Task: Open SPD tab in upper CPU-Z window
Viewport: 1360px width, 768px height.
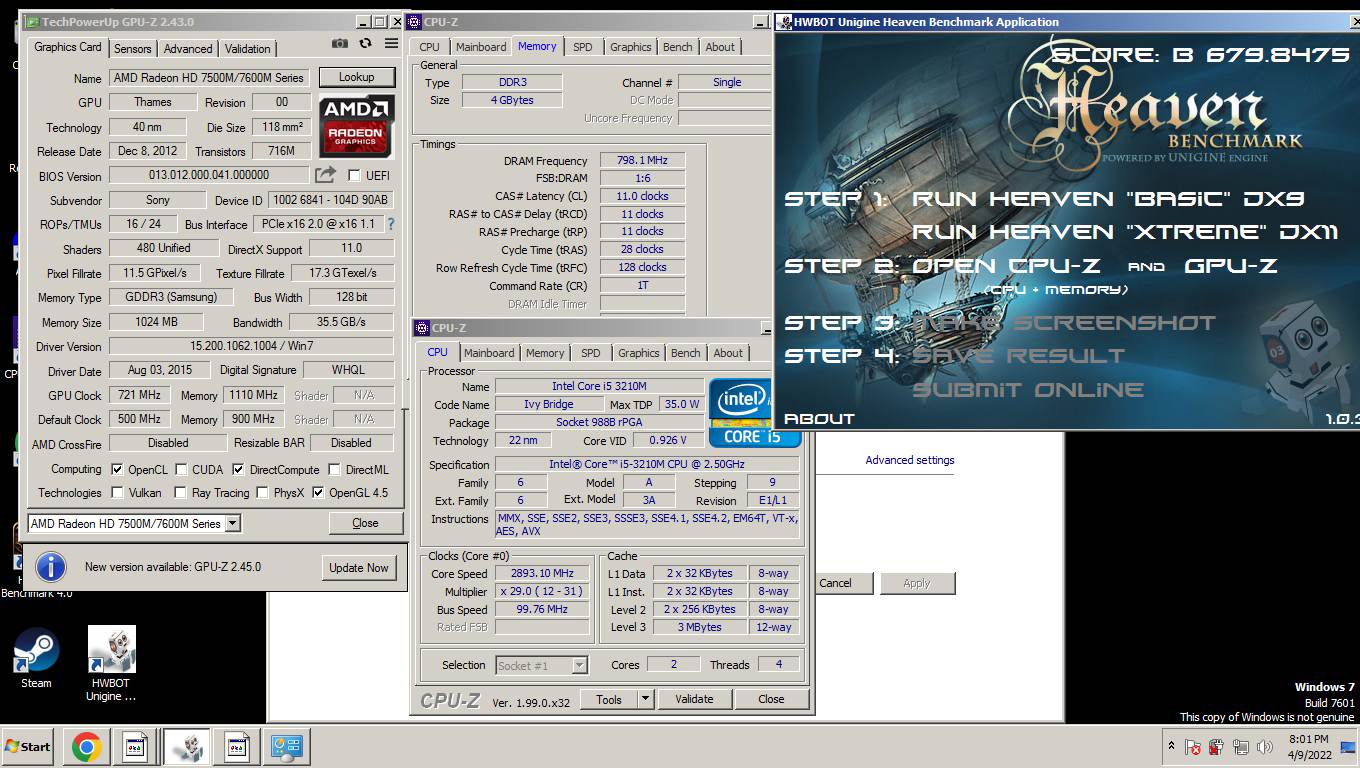Action: 583,47
